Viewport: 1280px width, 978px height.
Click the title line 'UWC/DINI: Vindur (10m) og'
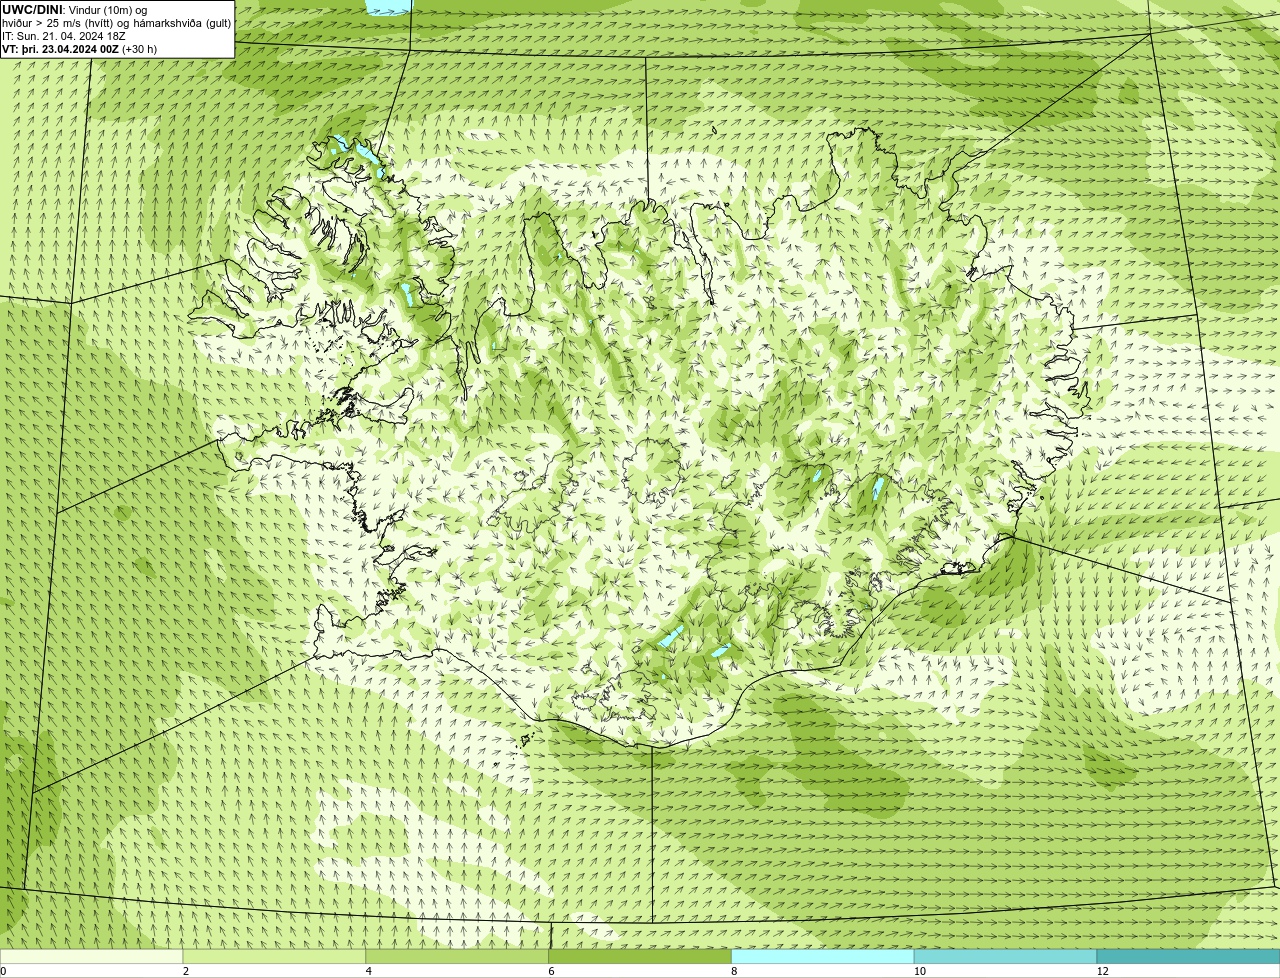(x=75, y=10)
